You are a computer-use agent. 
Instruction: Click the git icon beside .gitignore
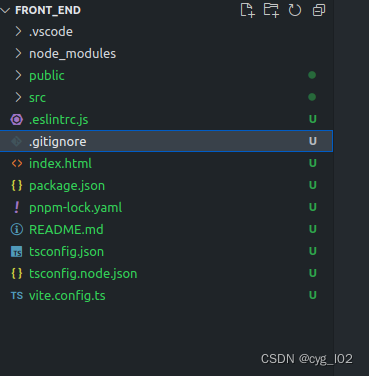point(17,141)
